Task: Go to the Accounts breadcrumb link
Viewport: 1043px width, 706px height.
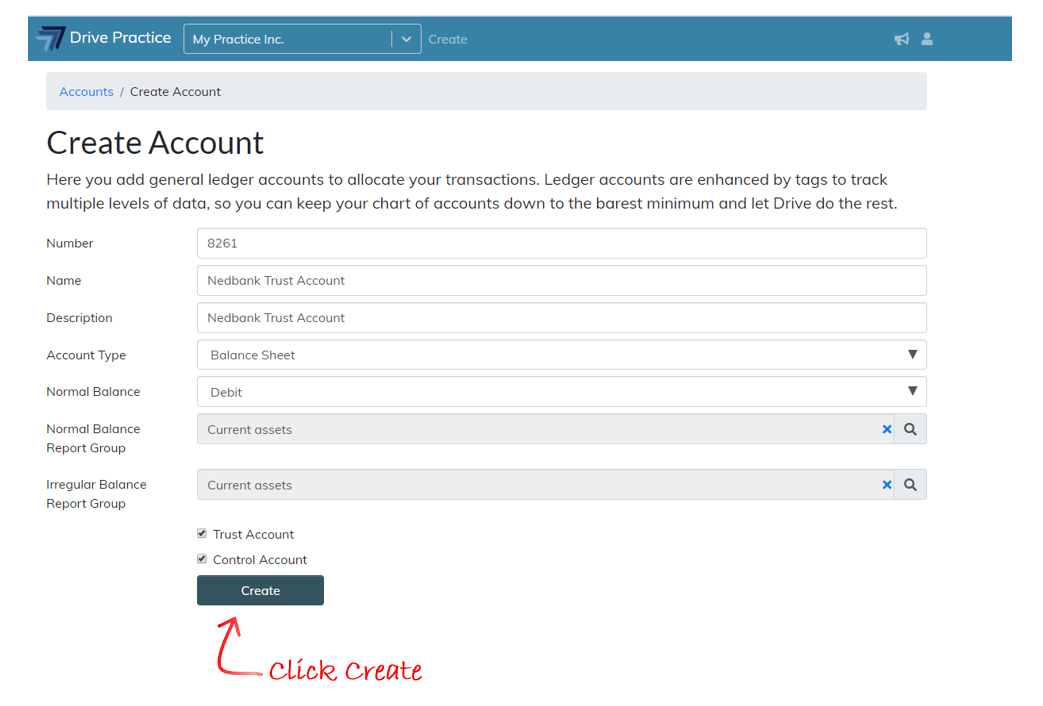Action: pos(86,92)
